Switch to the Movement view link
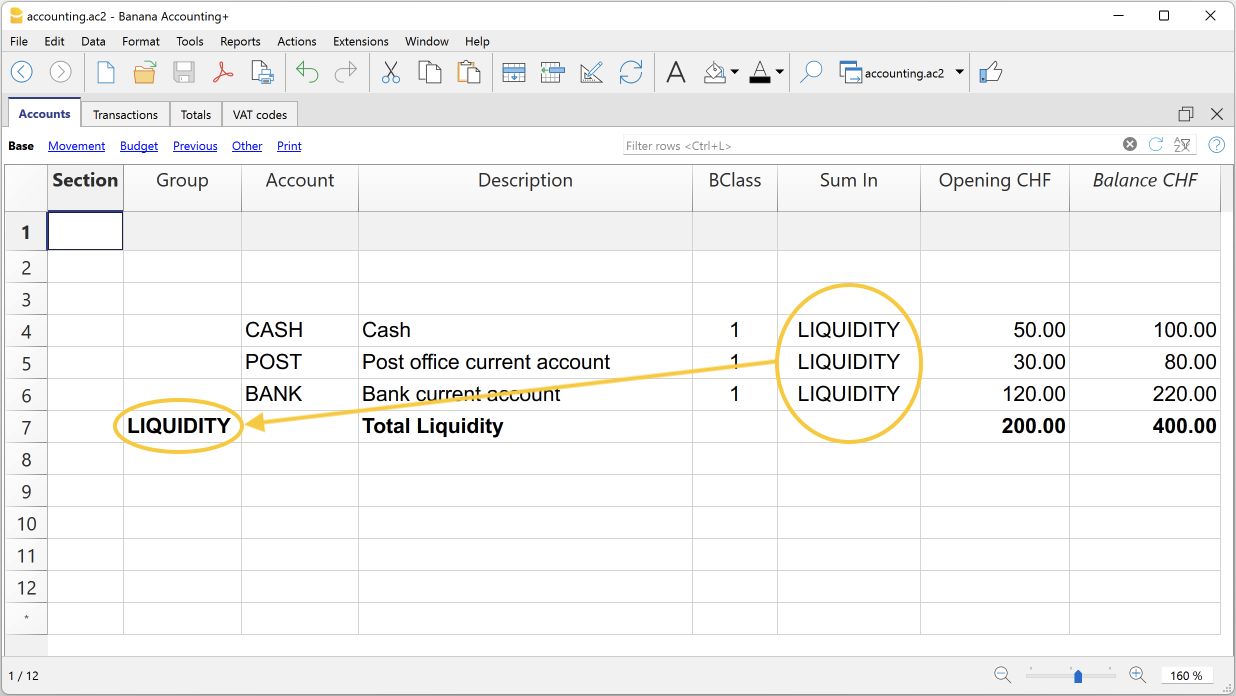 point(76,146)
